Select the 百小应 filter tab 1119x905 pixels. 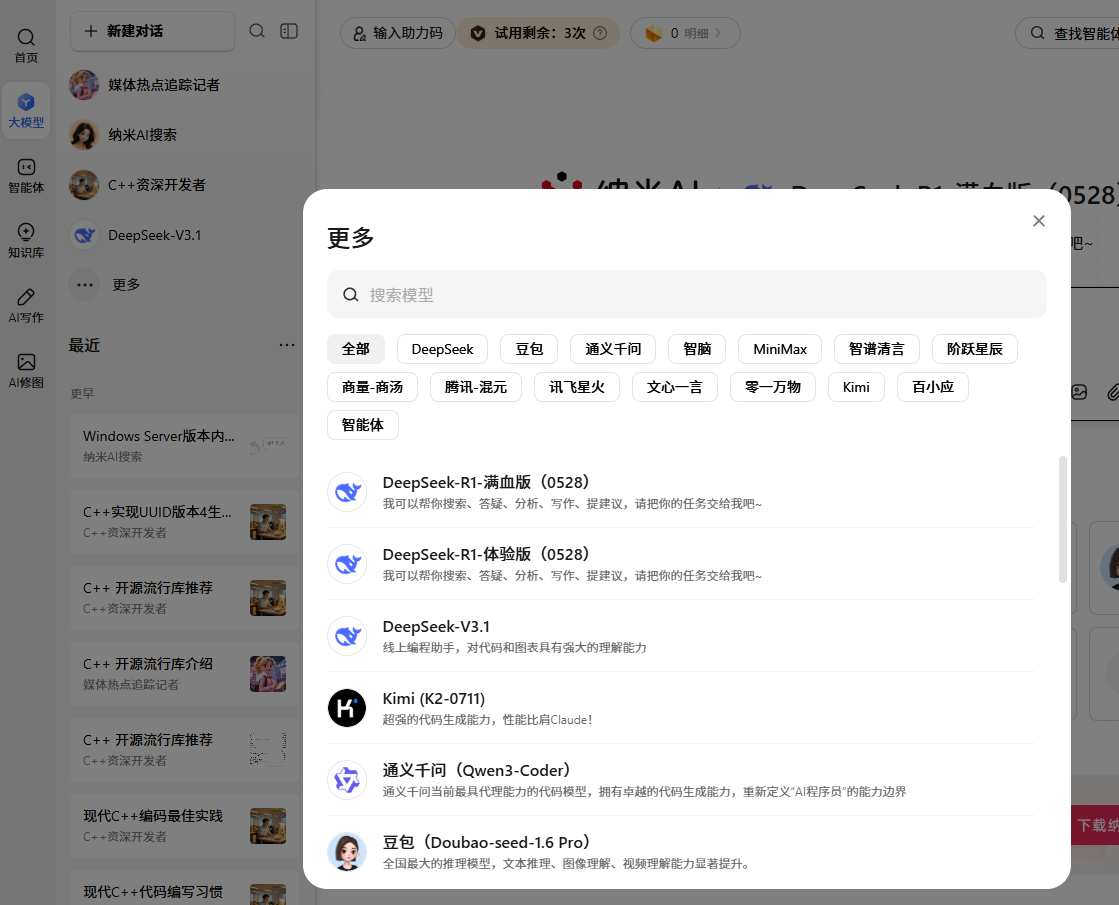pyautogui.click(x=933, y=387)
